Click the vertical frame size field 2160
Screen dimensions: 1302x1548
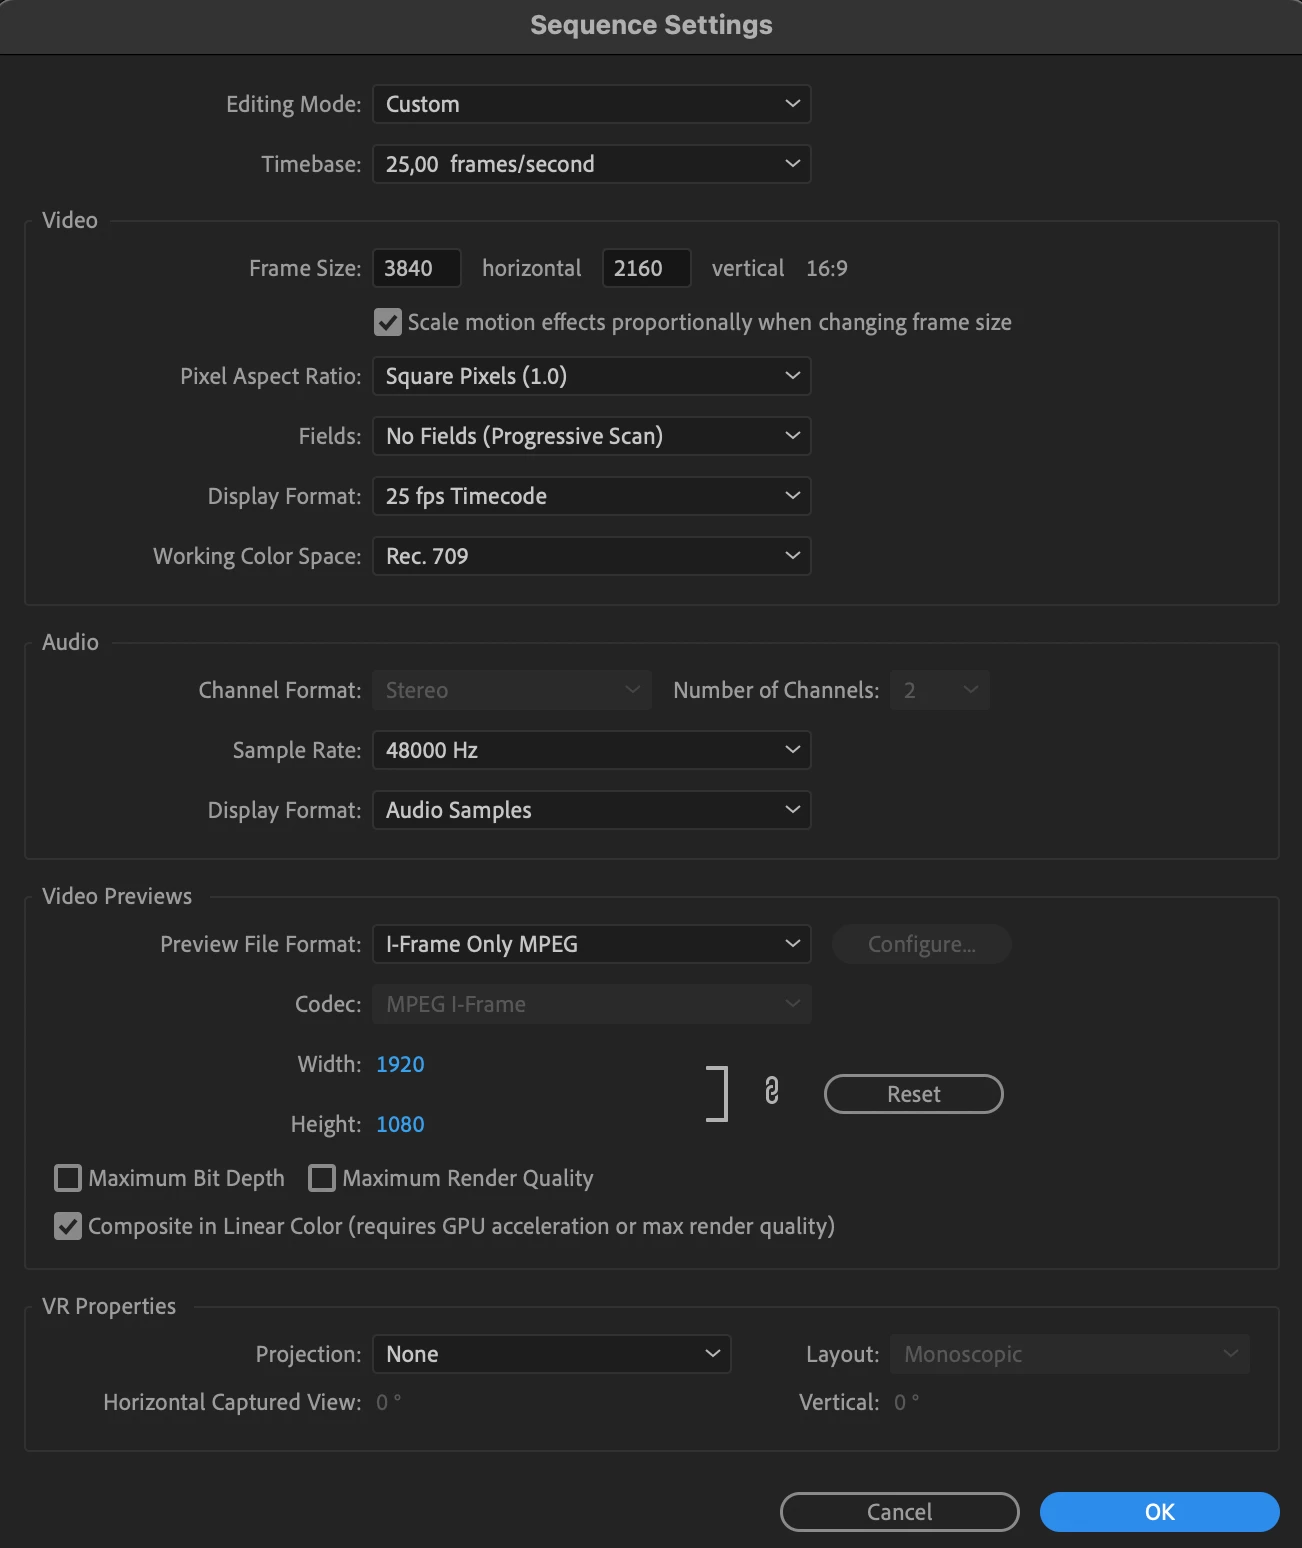click(x=647, y=268)
